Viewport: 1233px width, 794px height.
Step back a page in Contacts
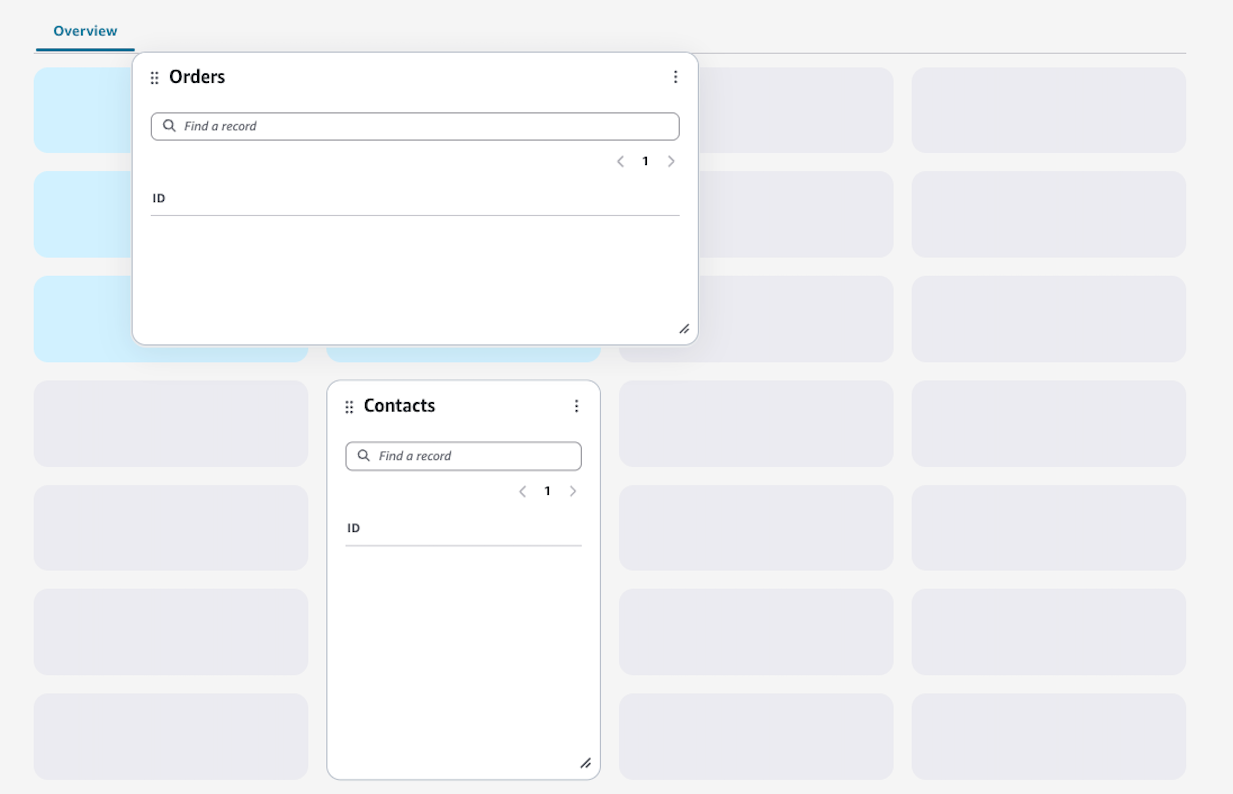tap(522, 491)
